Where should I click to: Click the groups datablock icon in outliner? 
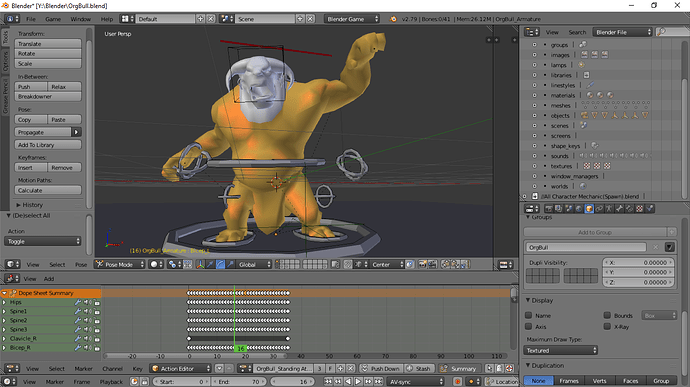[x=583, y=44]
